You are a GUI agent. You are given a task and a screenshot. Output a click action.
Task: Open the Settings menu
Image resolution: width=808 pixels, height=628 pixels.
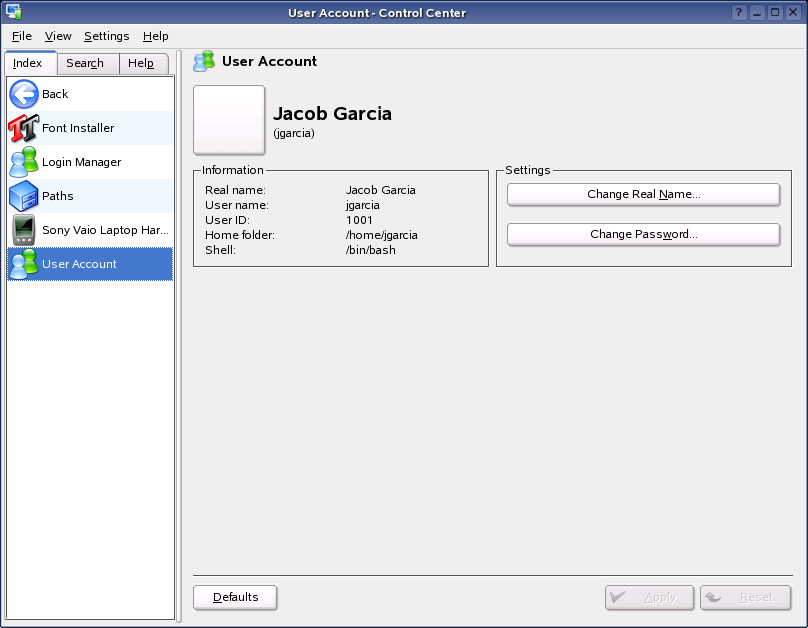coord(107,36)
